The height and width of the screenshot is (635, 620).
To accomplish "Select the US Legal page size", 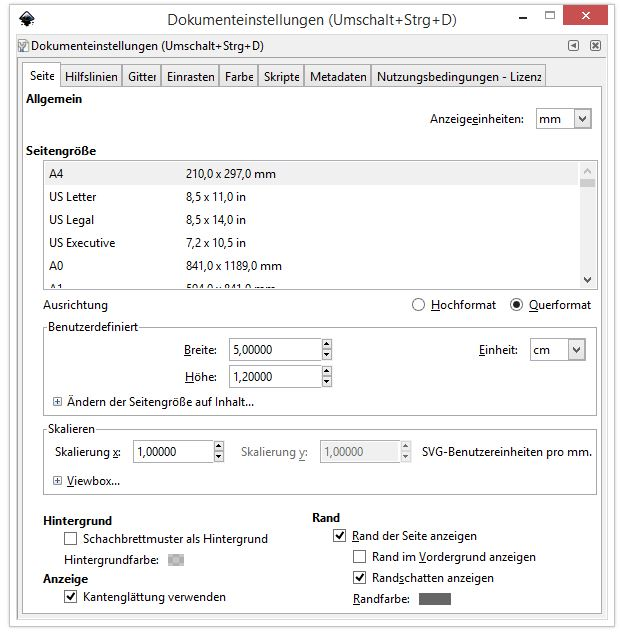I will pyautogui.click(x=311, y=220).
